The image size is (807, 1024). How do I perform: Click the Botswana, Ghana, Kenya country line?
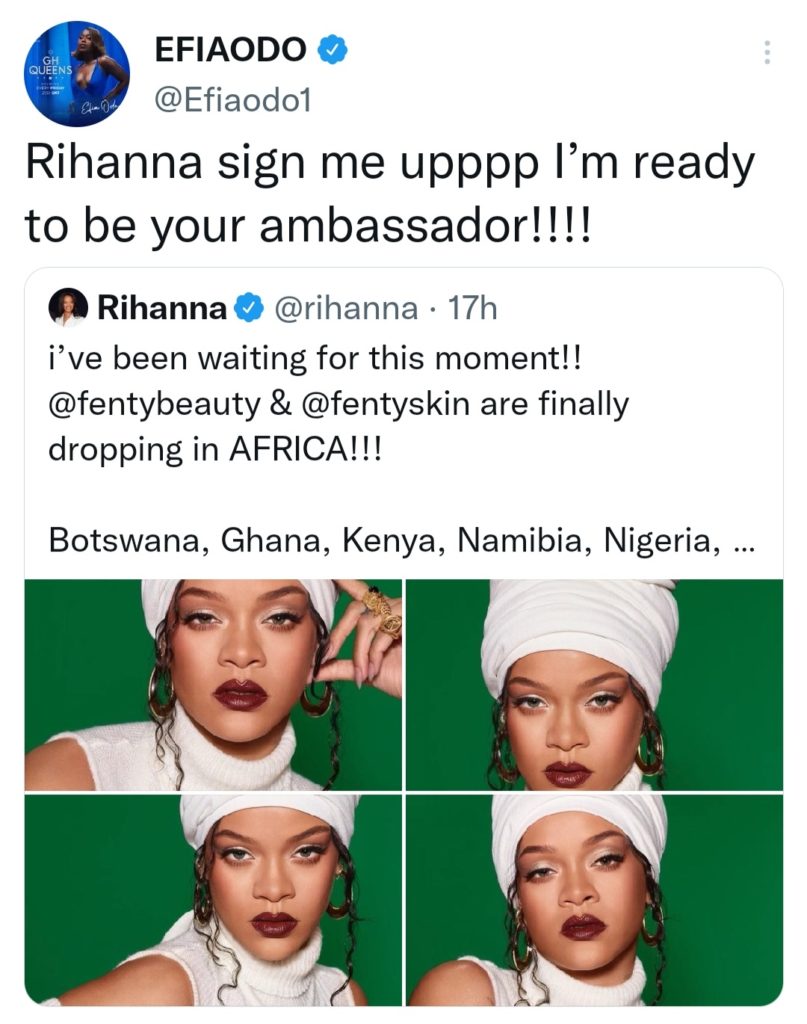click(402, 541)
